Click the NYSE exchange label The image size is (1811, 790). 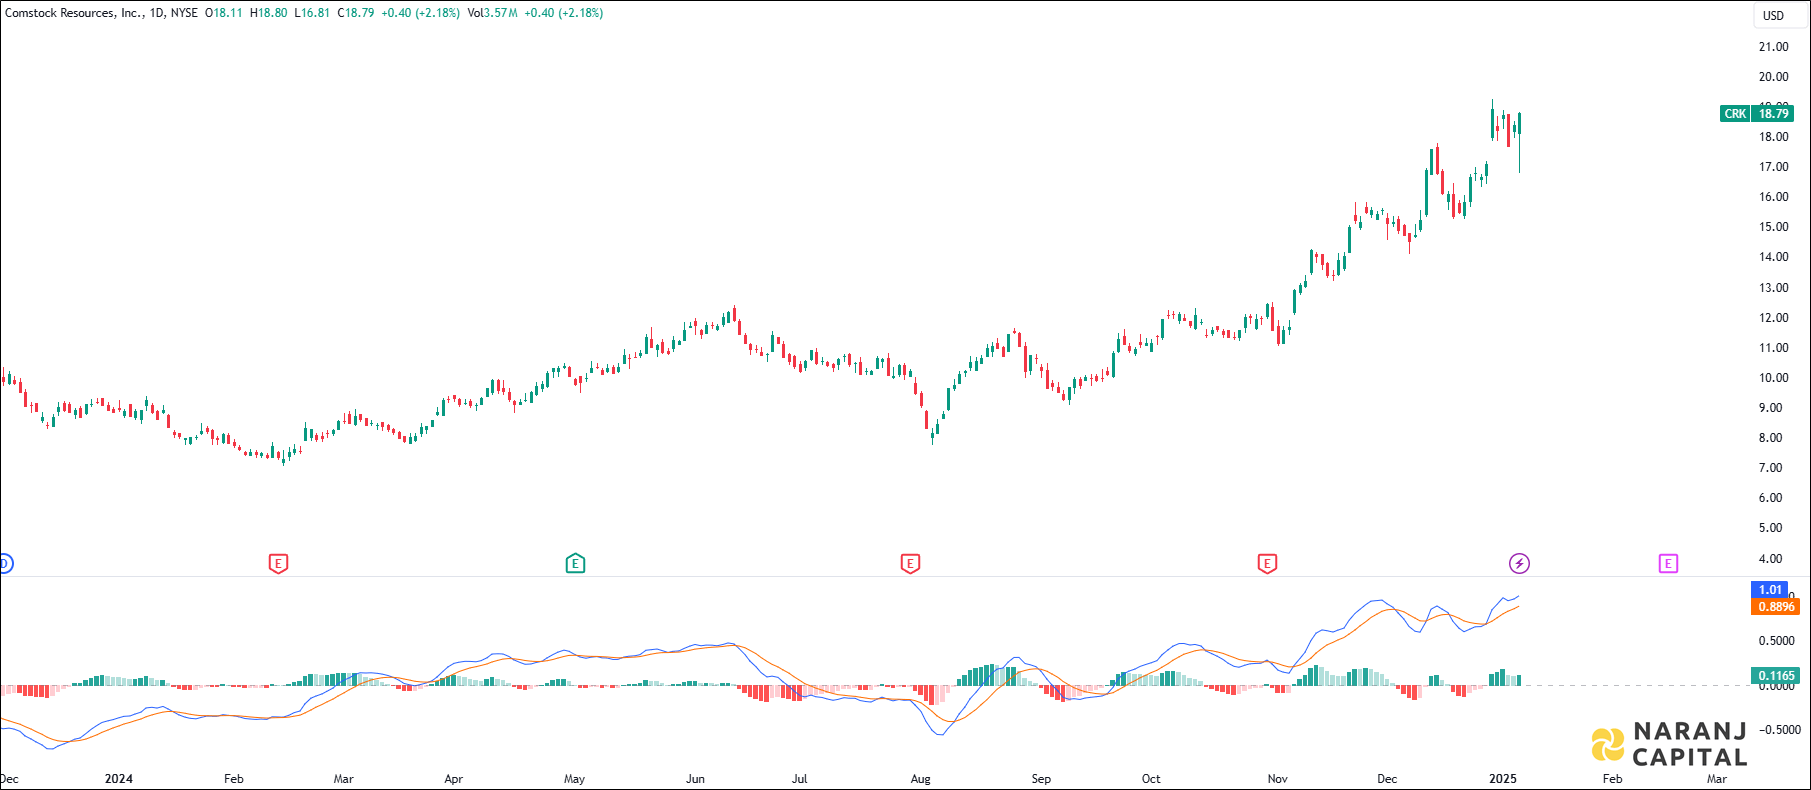[184, 13]
